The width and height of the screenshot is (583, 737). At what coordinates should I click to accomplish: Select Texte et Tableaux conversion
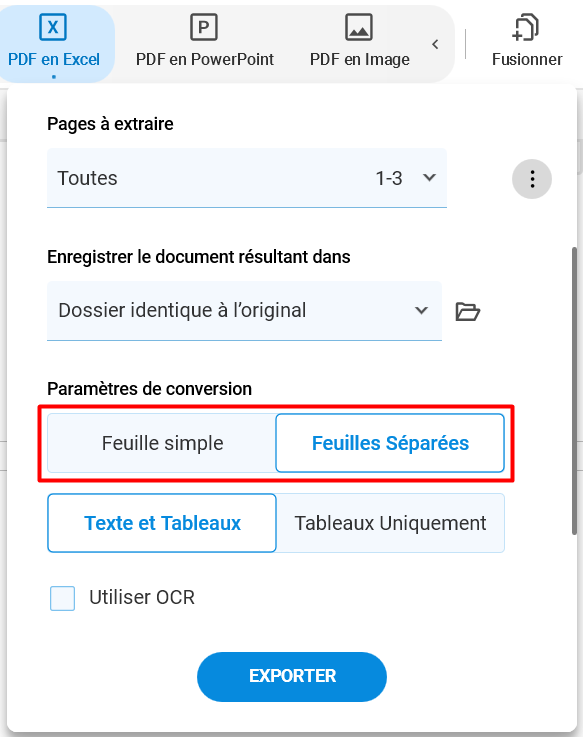point(162,523)
